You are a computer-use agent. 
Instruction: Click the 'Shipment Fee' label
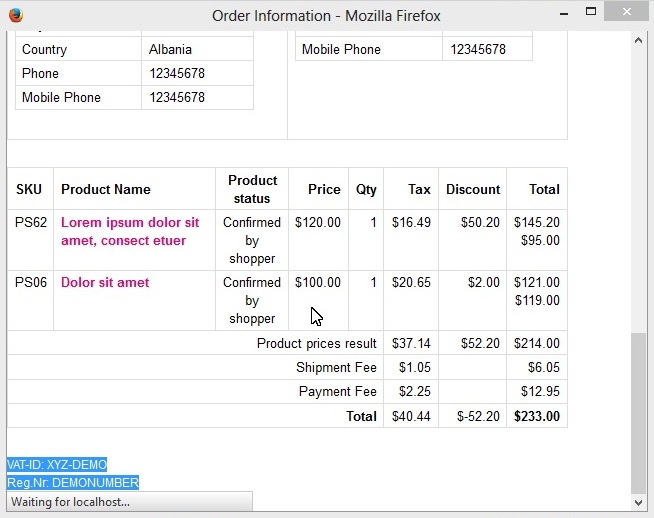[x=336, y=367]
